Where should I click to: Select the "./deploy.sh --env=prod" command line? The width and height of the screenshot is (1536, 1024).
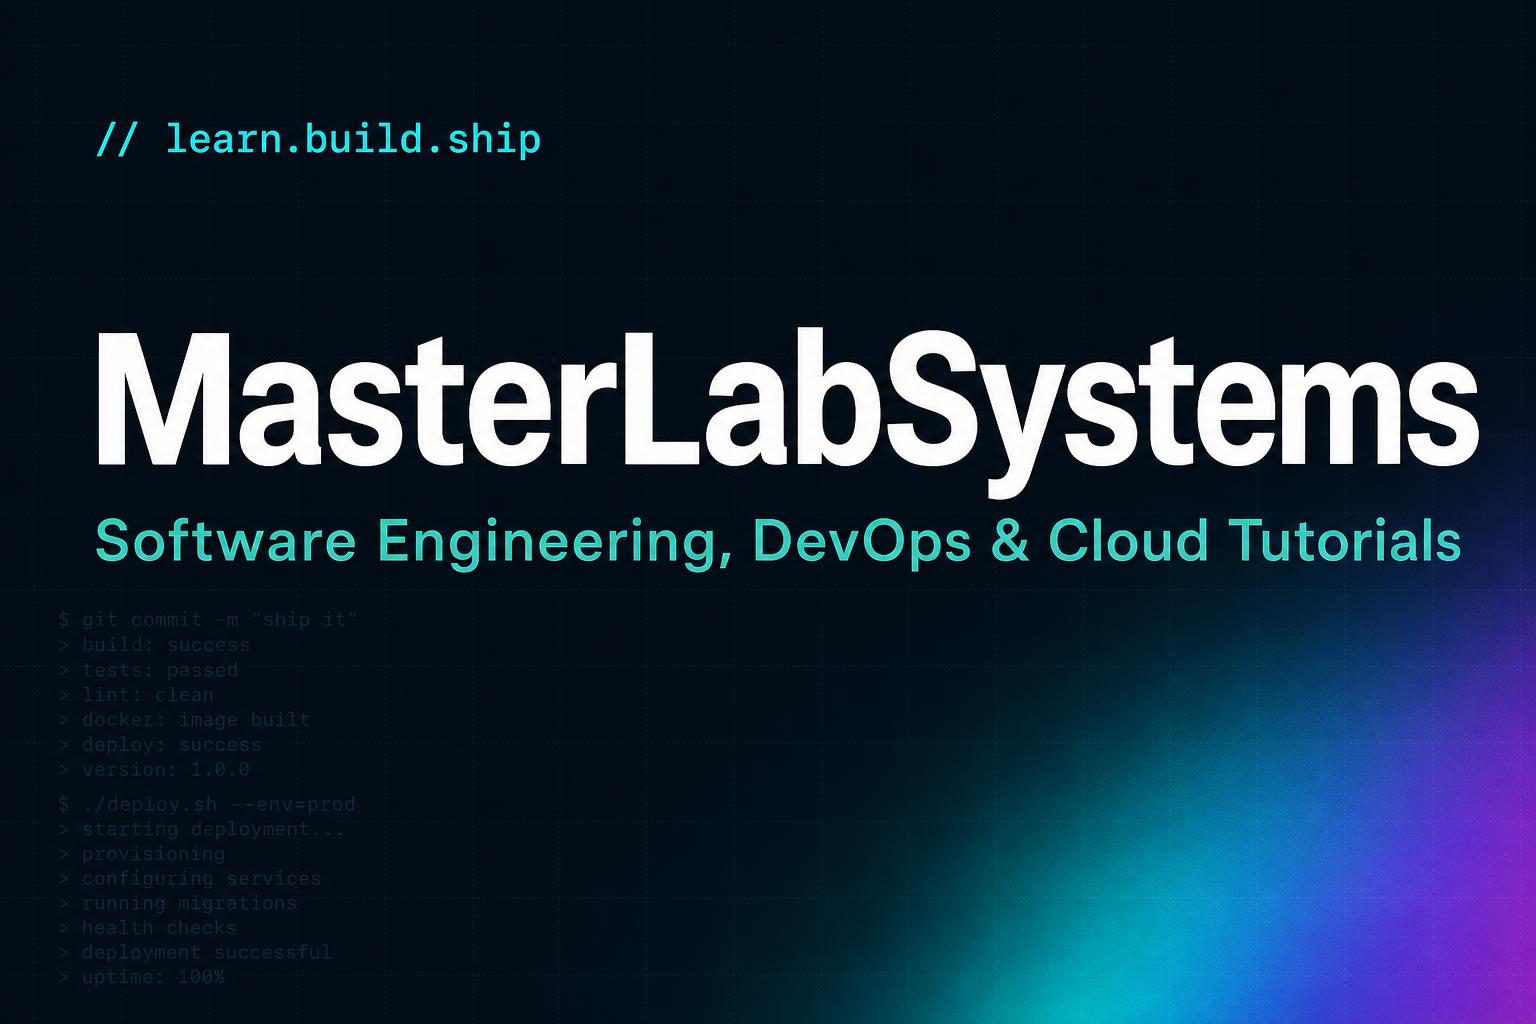point(207,804)
